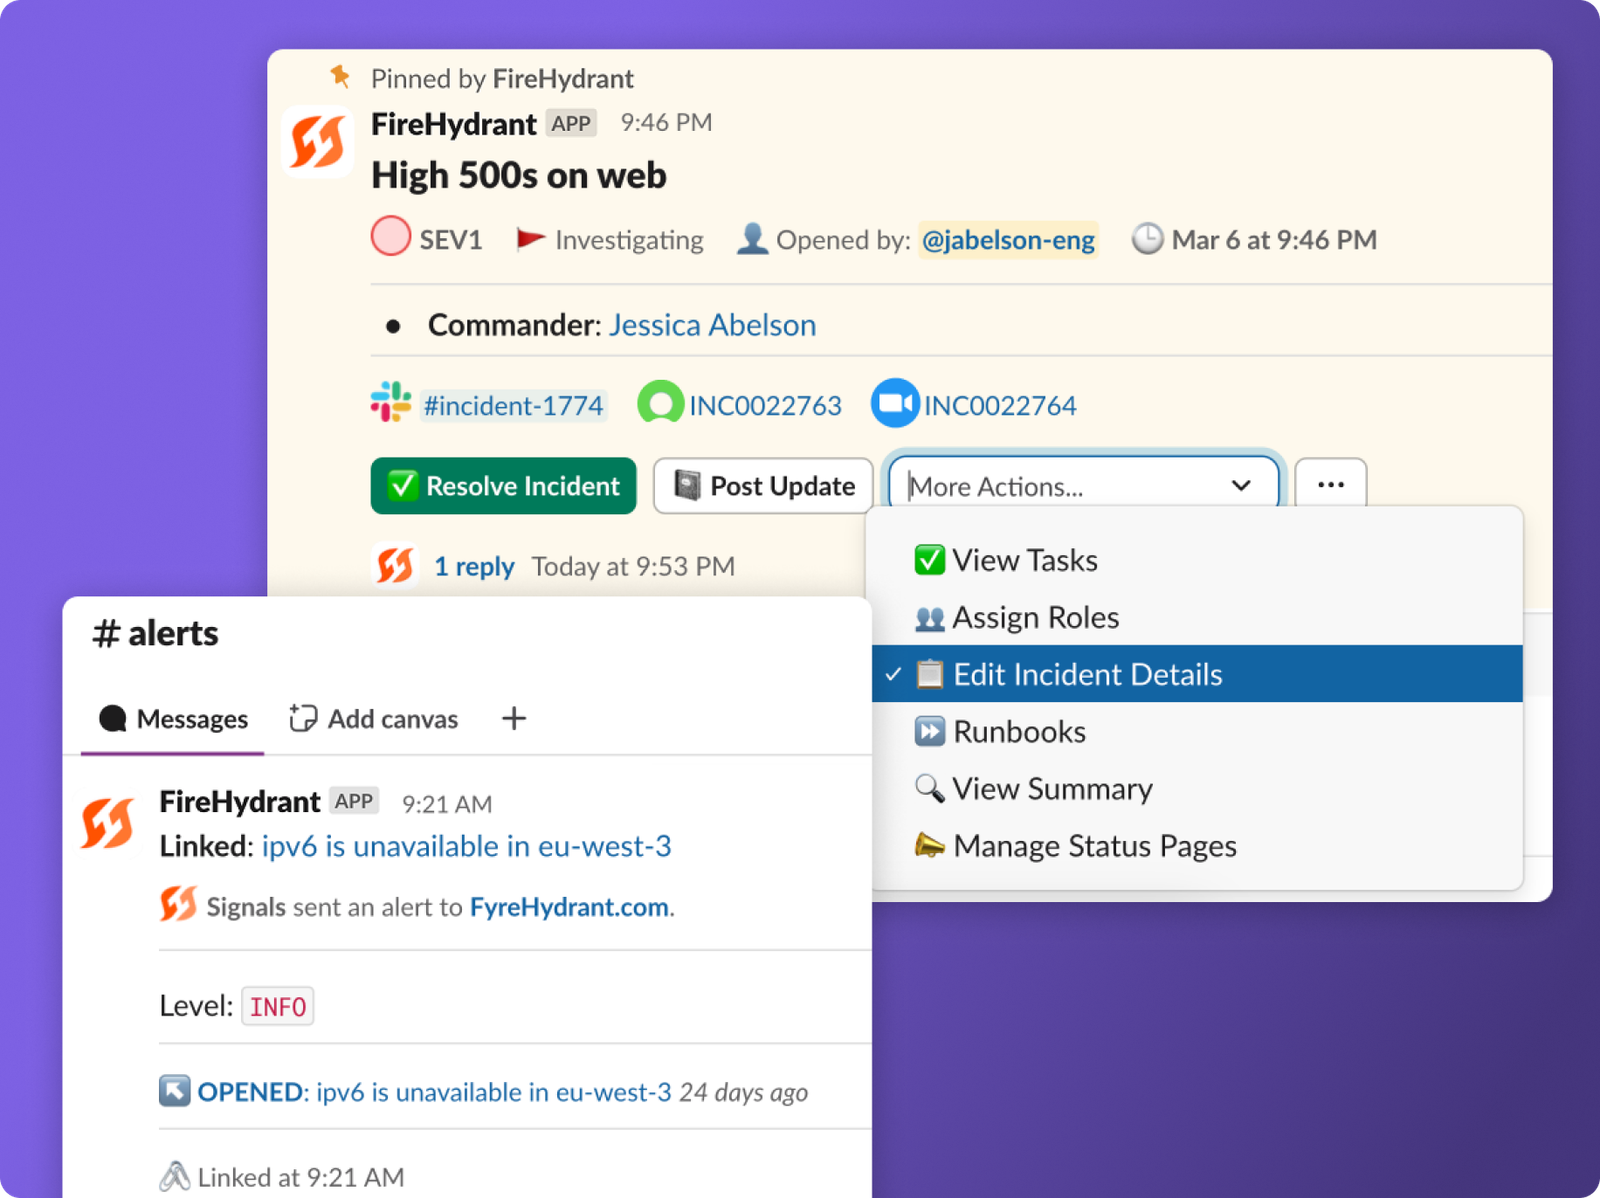Viewport: 1600px width, 1198px height.
Task: Visit the FyreHydrant.com link
Action: pyautogui.click(x=569, y=907)
